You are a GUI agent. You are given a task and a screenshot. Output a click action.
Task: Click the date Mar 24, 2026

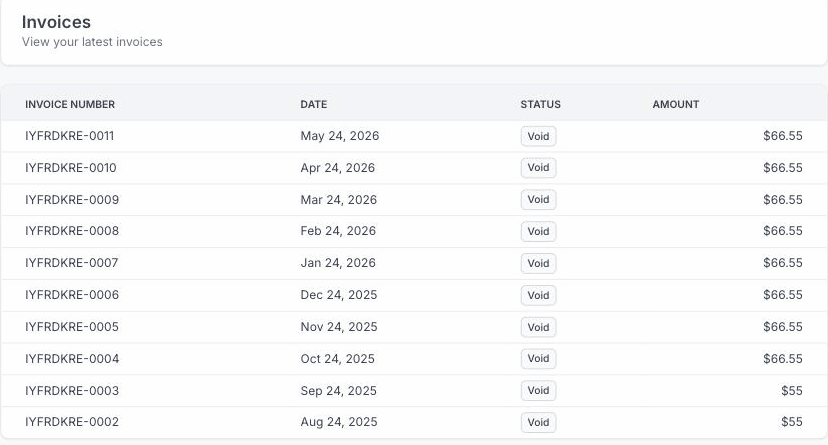tap(338, 200)
